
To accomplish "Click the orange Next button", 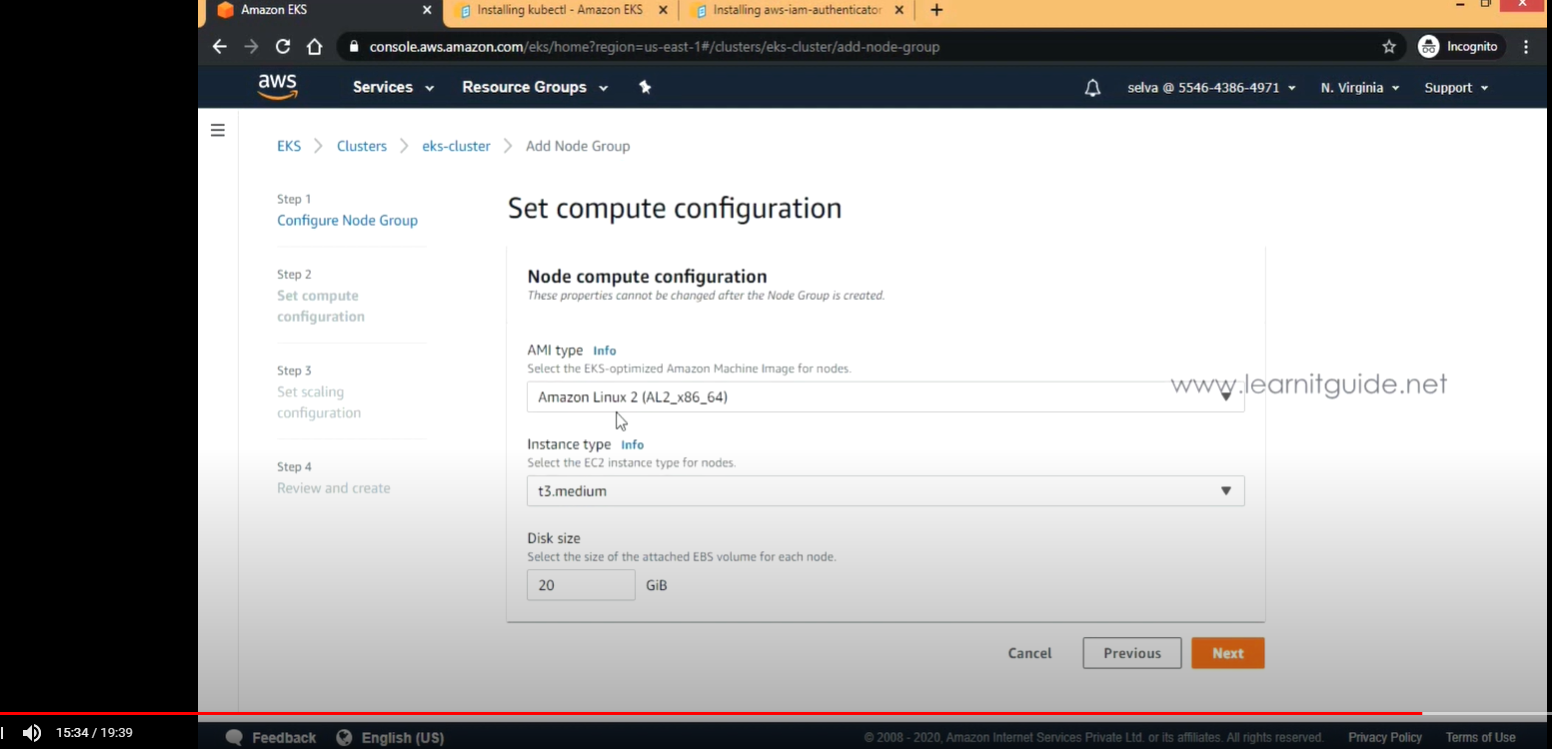I will (x=1228, y=653).
